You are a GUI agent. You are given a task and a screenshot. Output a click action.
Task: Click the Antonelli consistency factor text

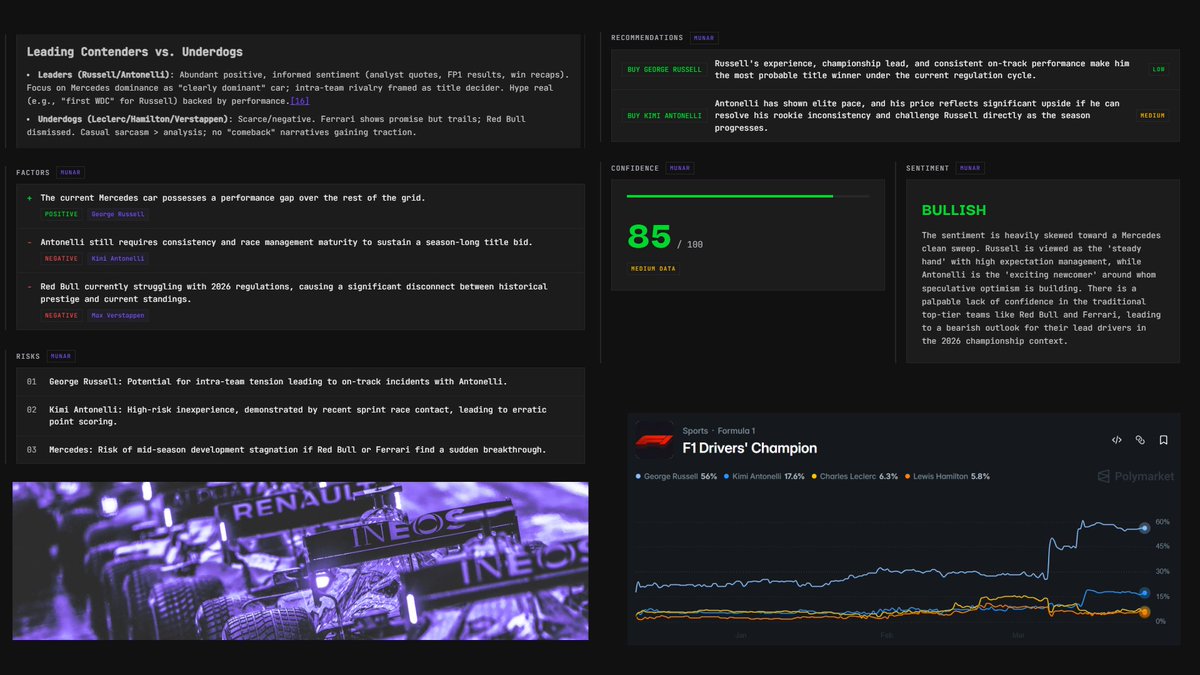point(286,242)
